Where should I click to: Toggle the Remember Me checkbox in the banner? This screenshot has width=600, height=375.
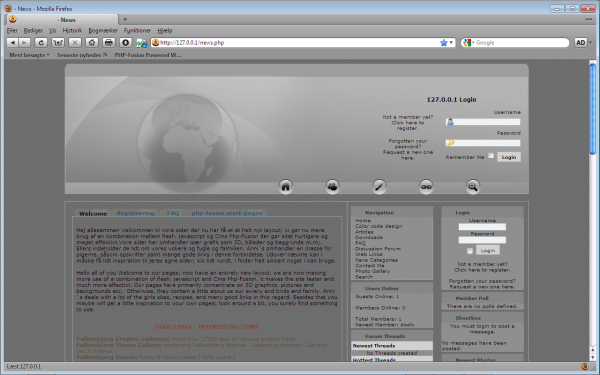coord(491,156)
